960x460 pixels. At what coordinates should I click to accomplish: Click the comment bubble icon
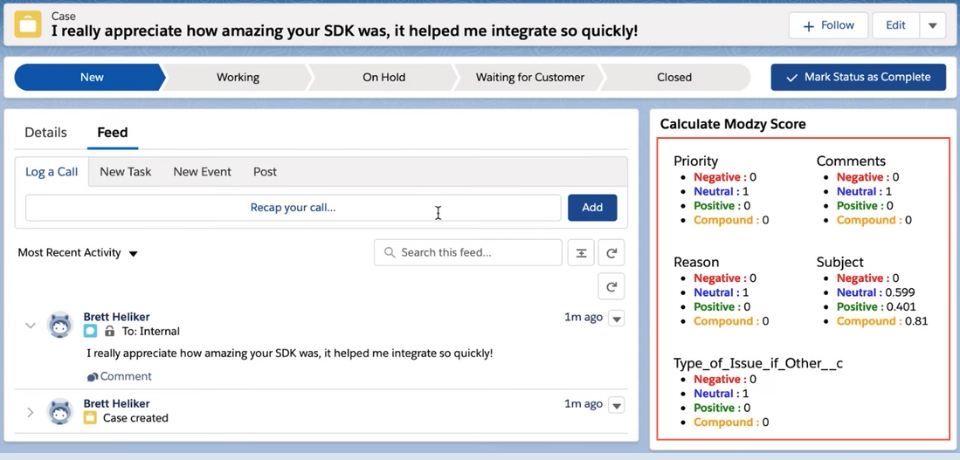click(x=93, y=377)
